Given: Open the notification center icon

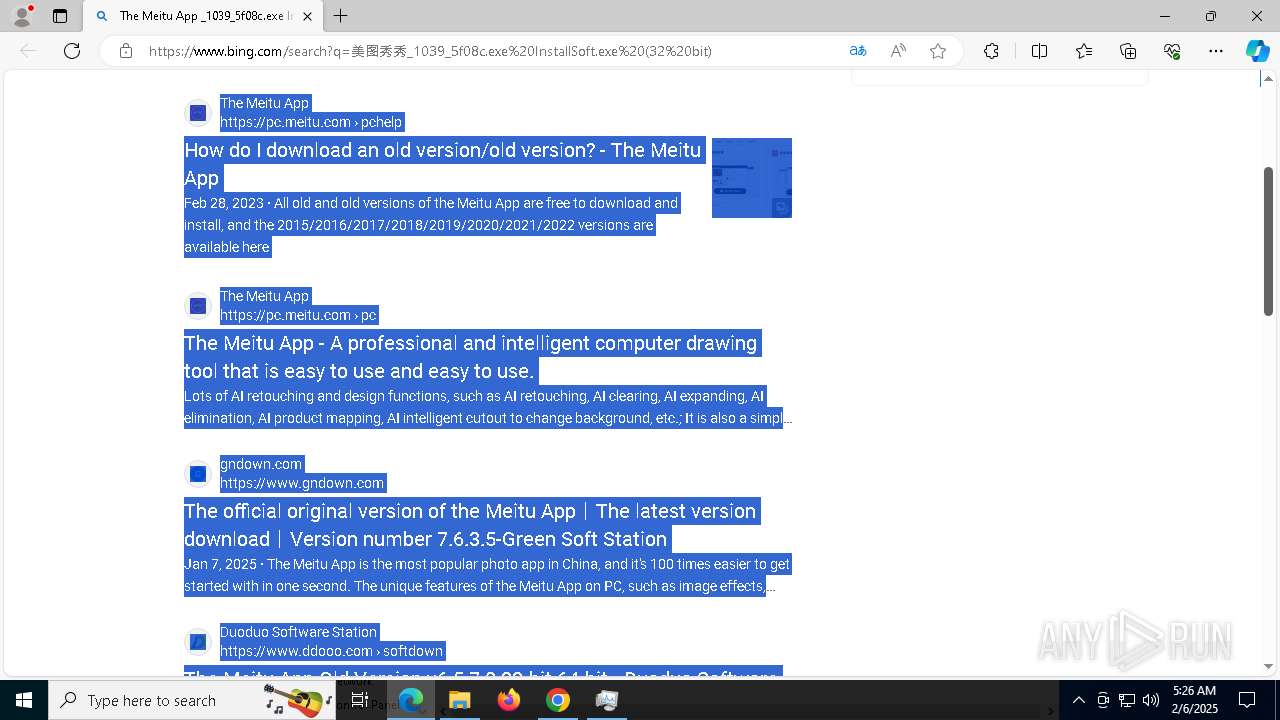Looking at the screenshot, I should click(x=1247, y=700).
